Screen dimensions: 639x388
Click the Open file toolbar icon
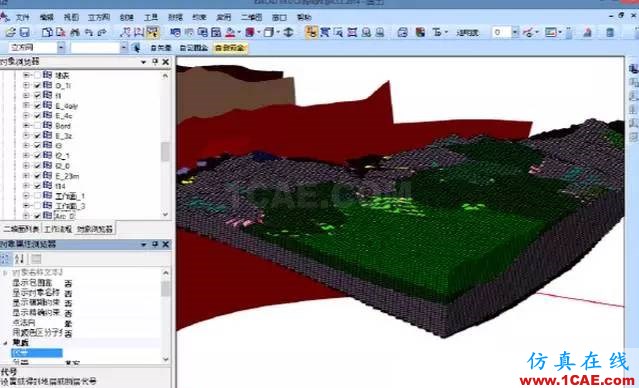point(10,32)
